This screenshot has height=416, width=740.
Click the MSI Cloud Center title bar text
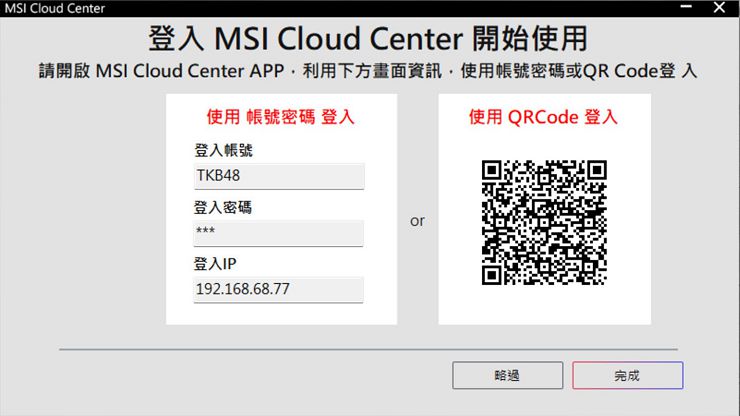[x=55, y=8]
